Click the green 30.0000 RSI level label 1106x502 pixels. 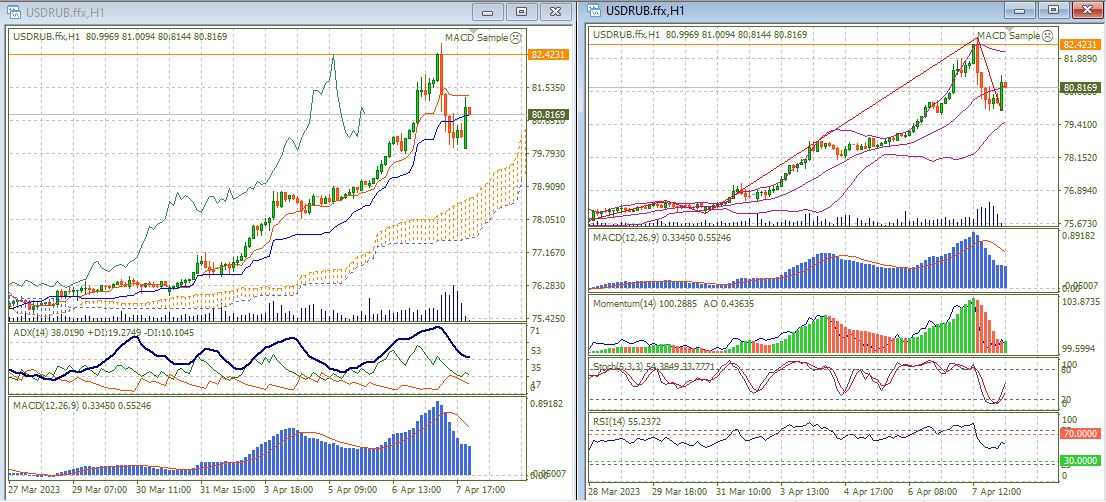[1080, 460]
